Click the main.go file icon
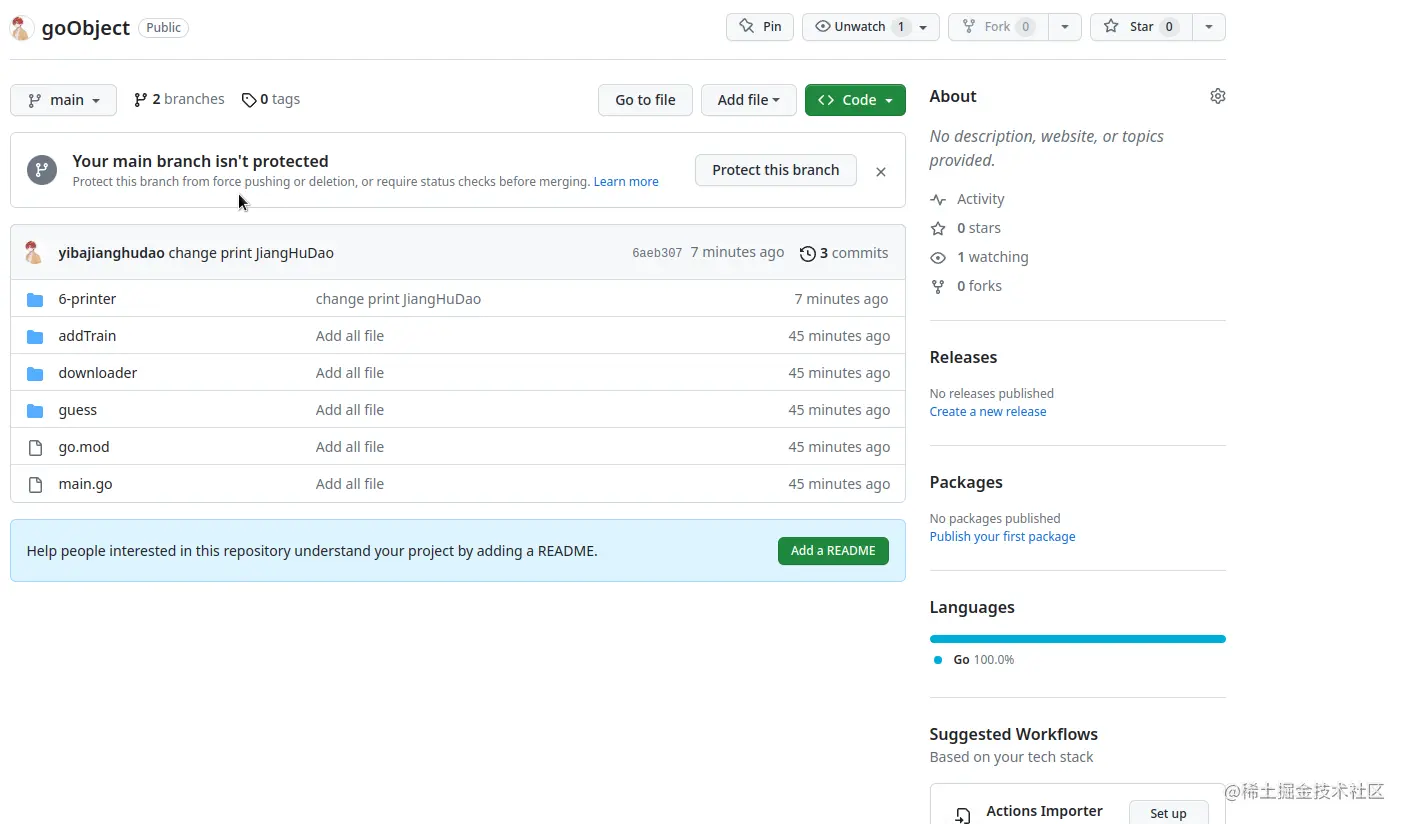The image size is (1407, 824). (35, 484)
